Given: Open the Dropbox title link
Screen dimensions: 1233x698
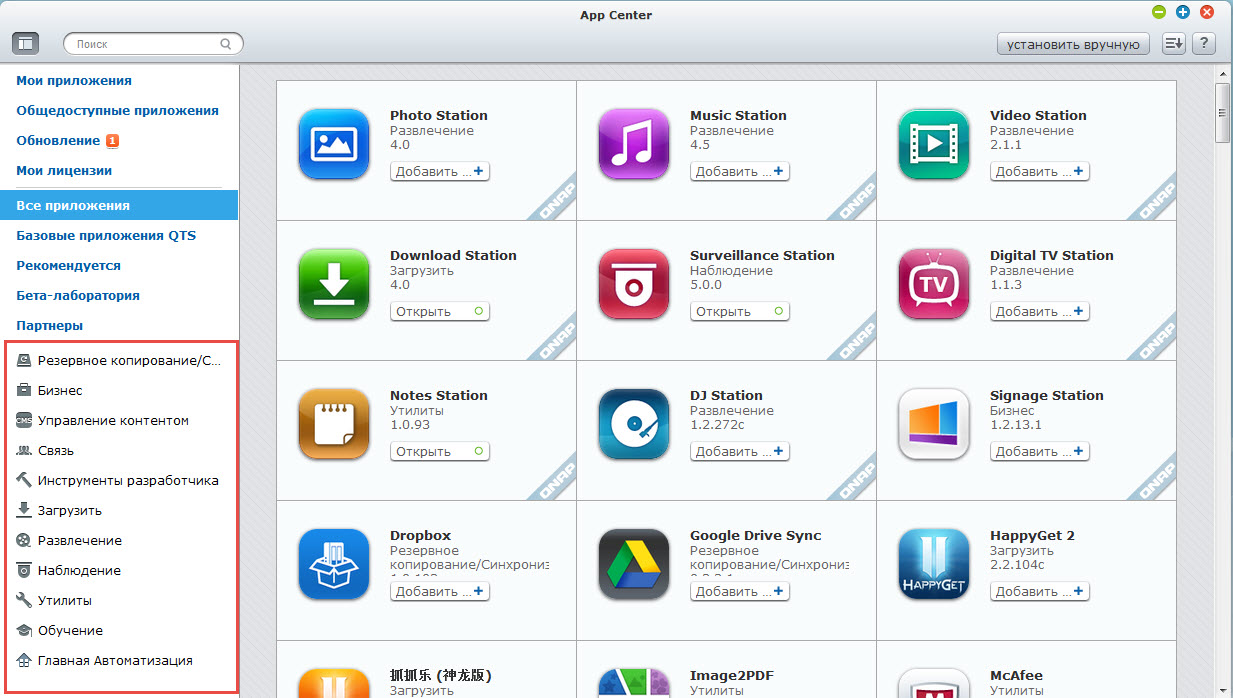Looking at the screenshot, I should pyautogui.click(x=420, y=535).
